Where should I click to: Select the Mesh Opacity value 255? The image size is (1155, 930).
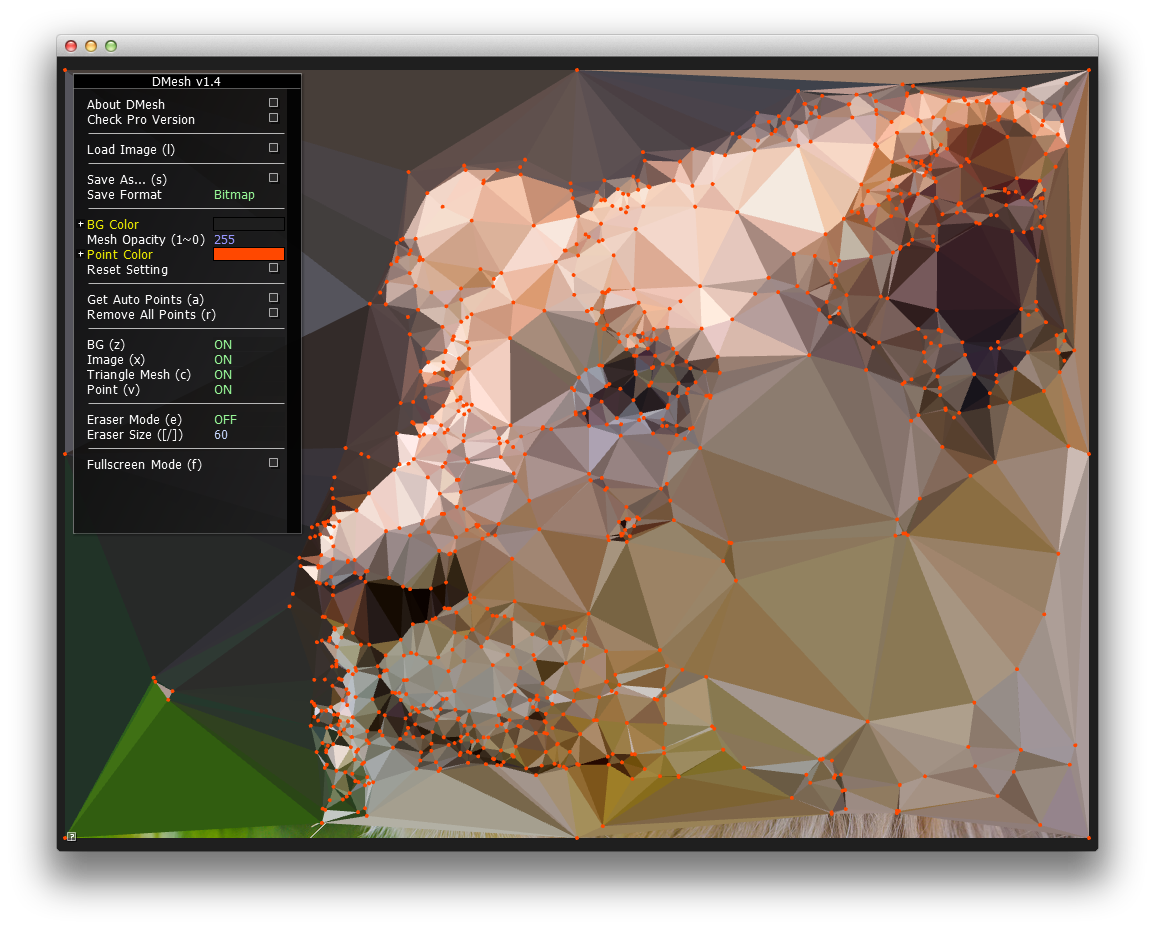click(x=224, y=240)
